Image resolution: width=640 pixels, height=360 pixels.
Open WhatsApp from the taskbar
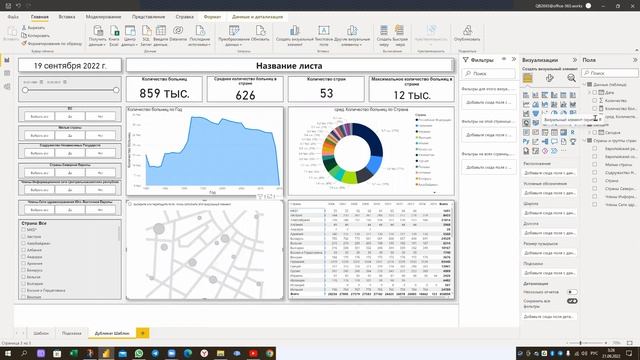point(139,353)
